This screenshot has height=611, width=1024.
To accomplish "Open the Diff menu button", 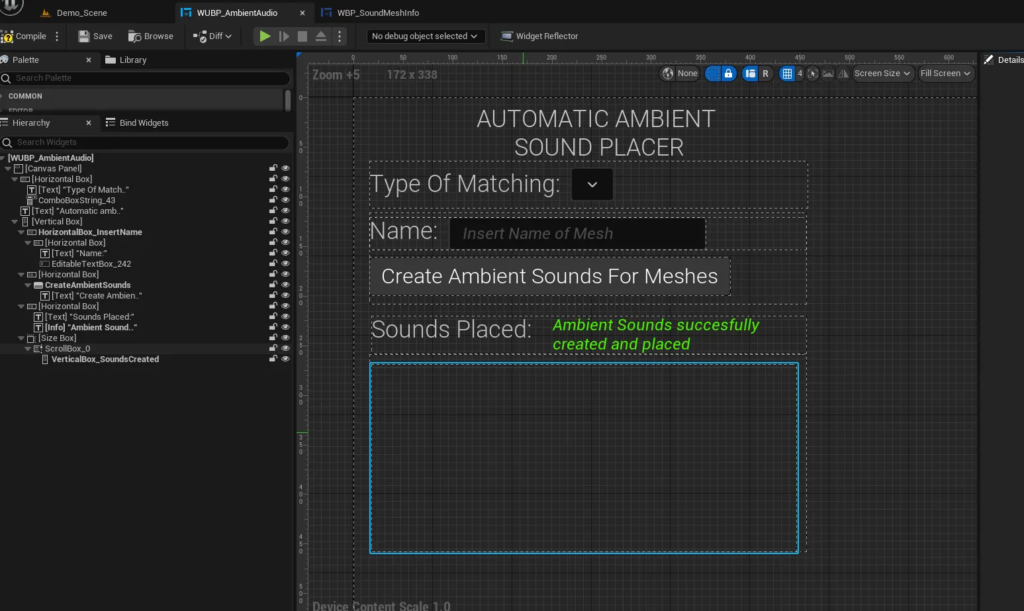I will 212,36.
